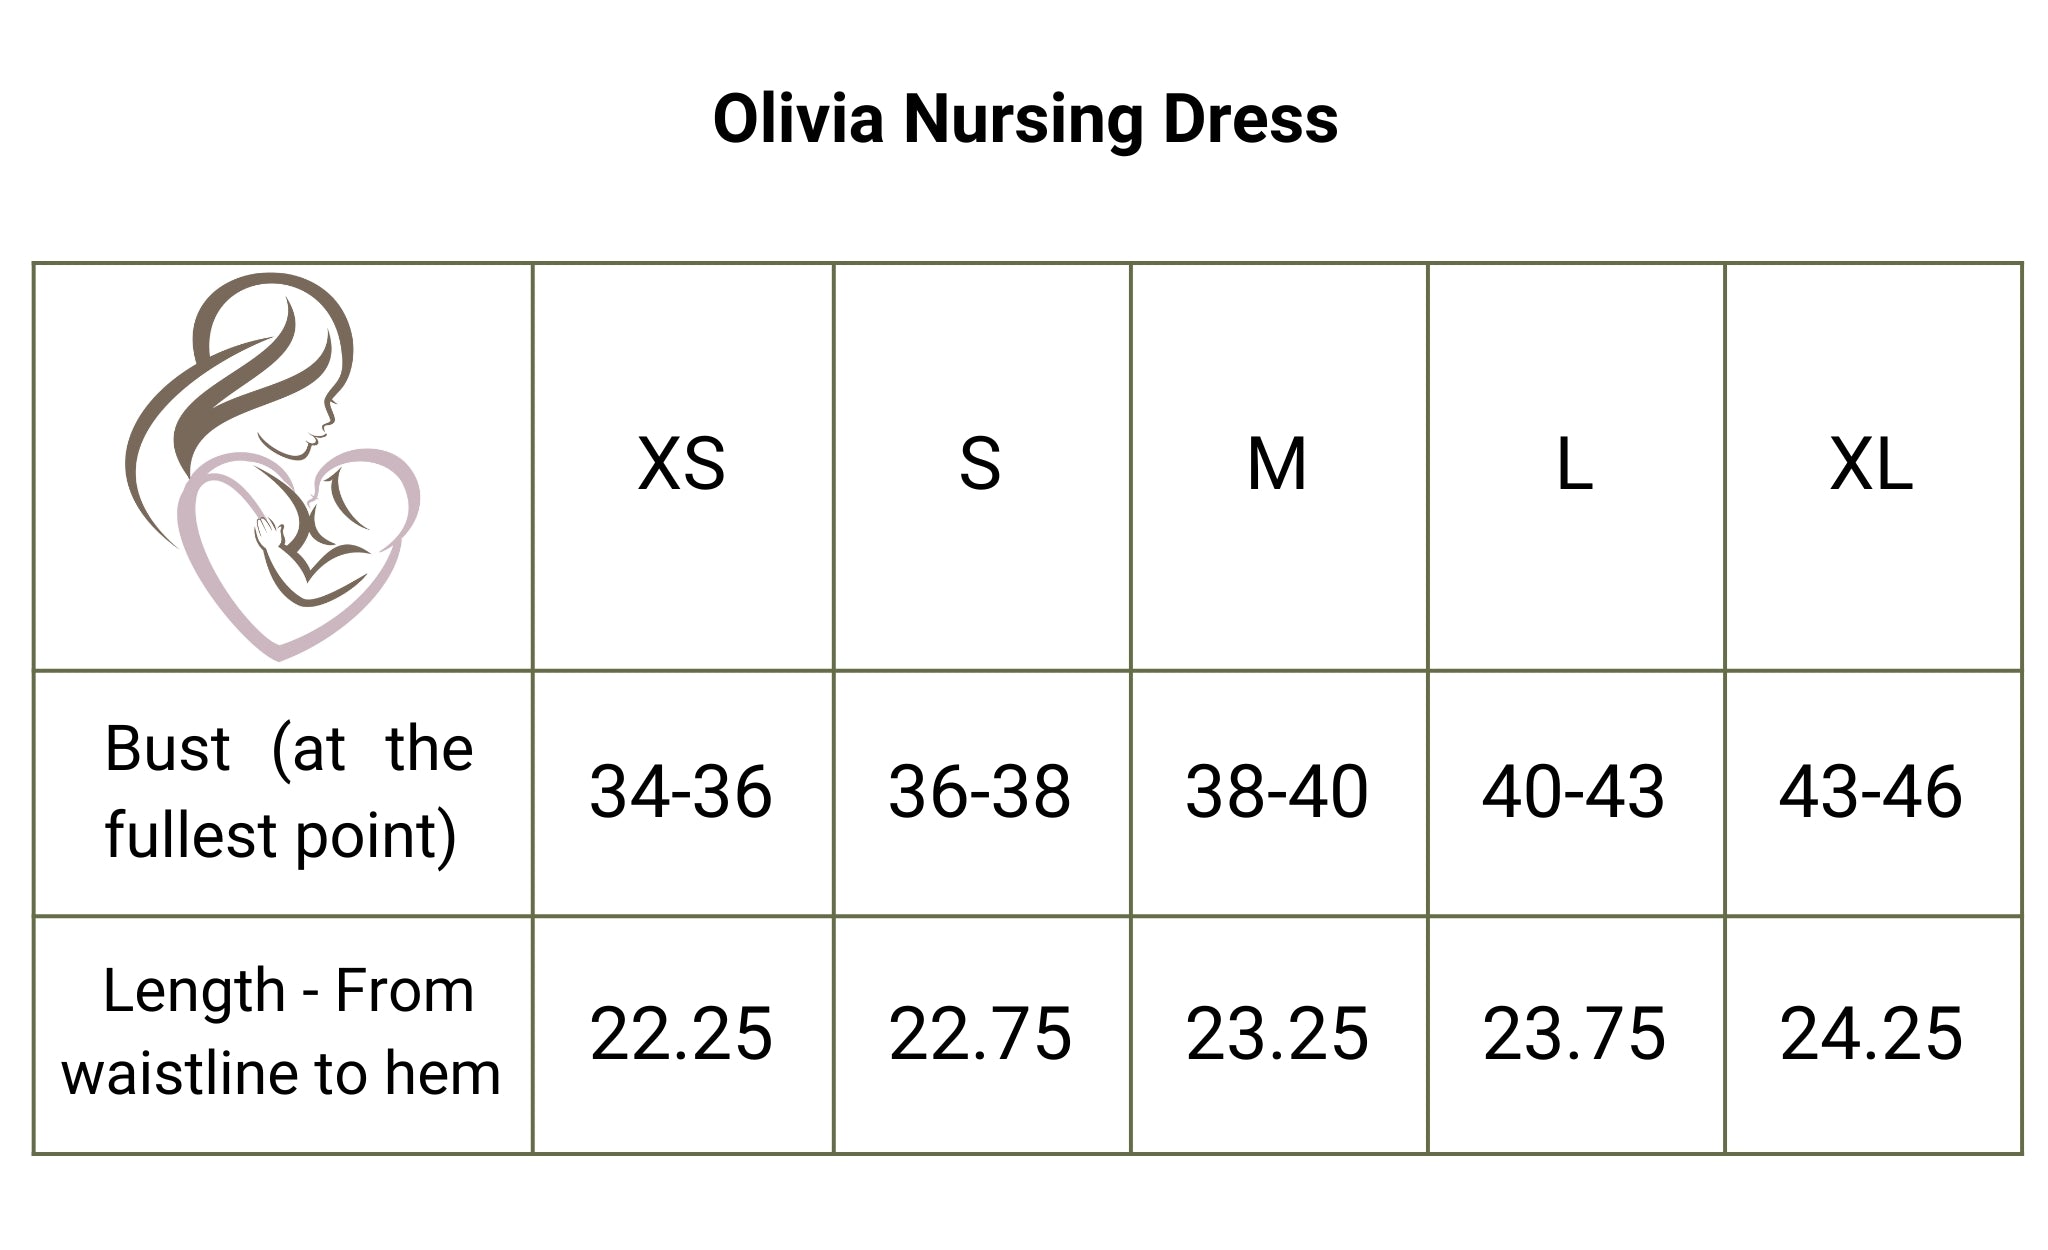Viewport: 2048px width, 1250px height.
Task: Click the 23.25 length value
Action: tap(1277, 1034)
